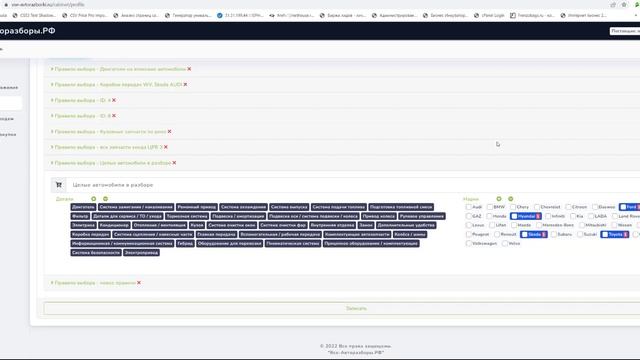This screenshot has width=640, height=360.
Task: Toggle the 'Рулевое управление' tag
Action: pos(422,216)
